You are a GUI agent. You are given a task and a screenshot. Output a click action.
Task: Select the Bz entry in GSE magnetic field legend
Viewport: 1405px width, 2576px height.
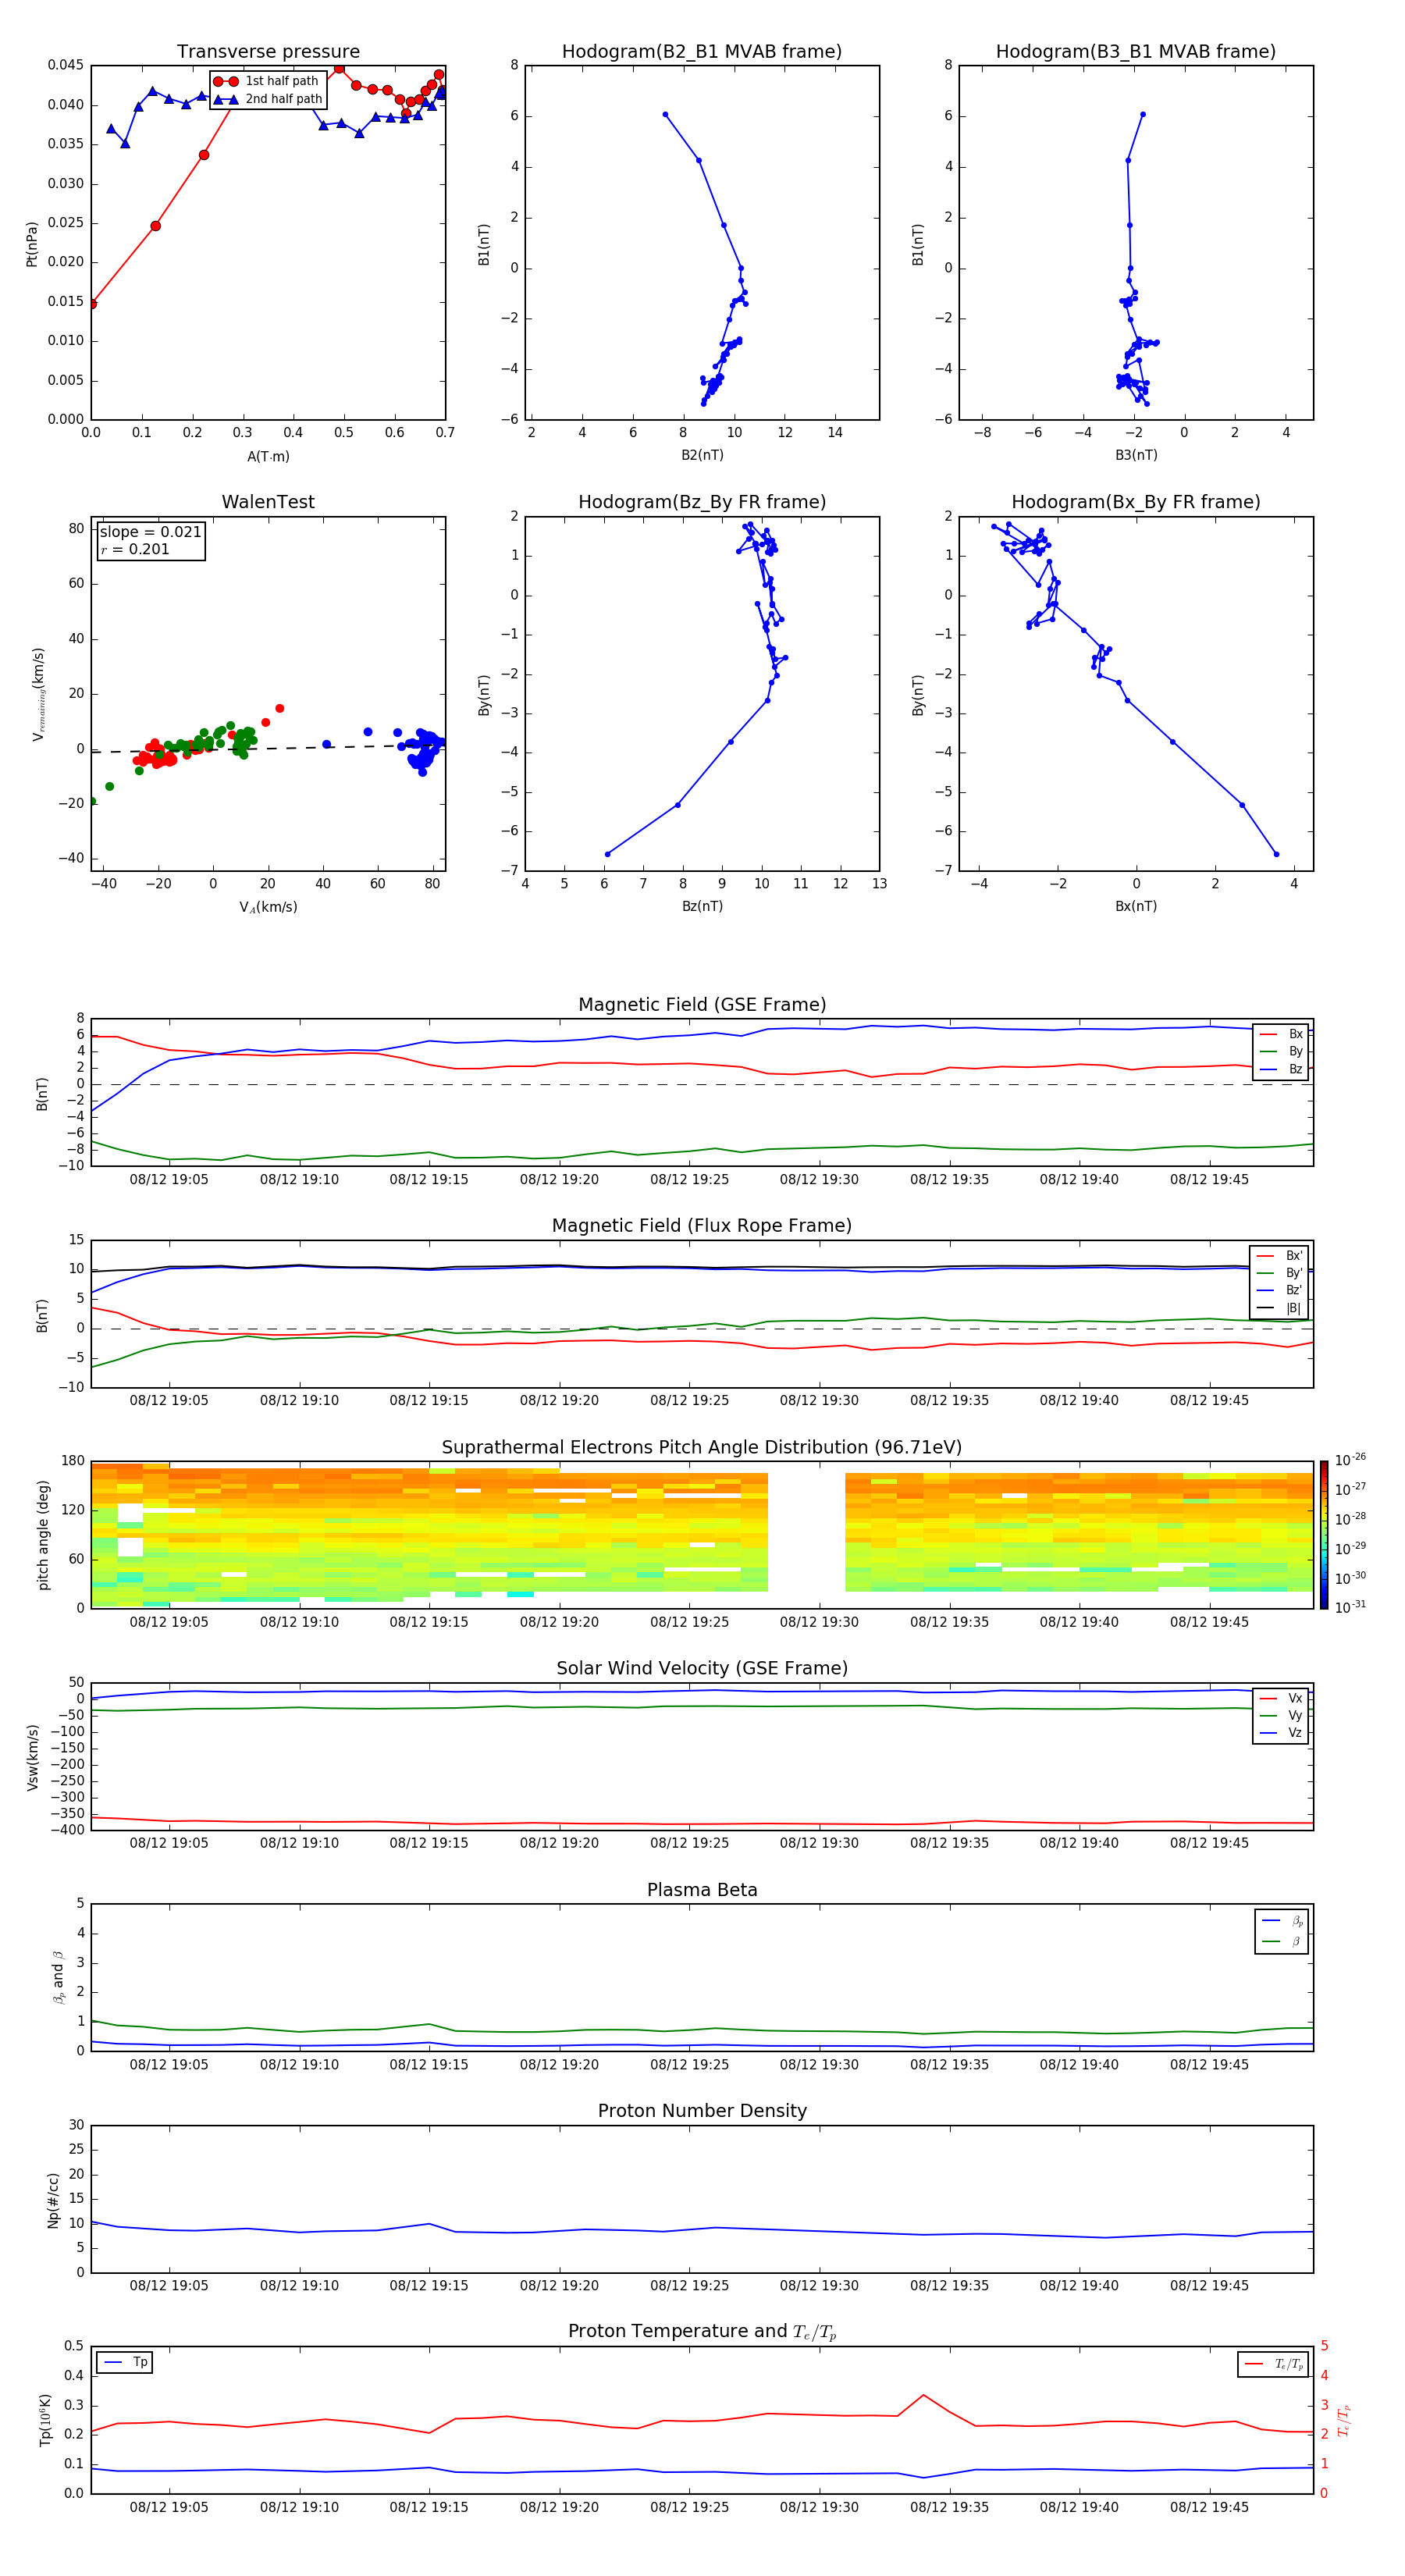[1281, 1069]
